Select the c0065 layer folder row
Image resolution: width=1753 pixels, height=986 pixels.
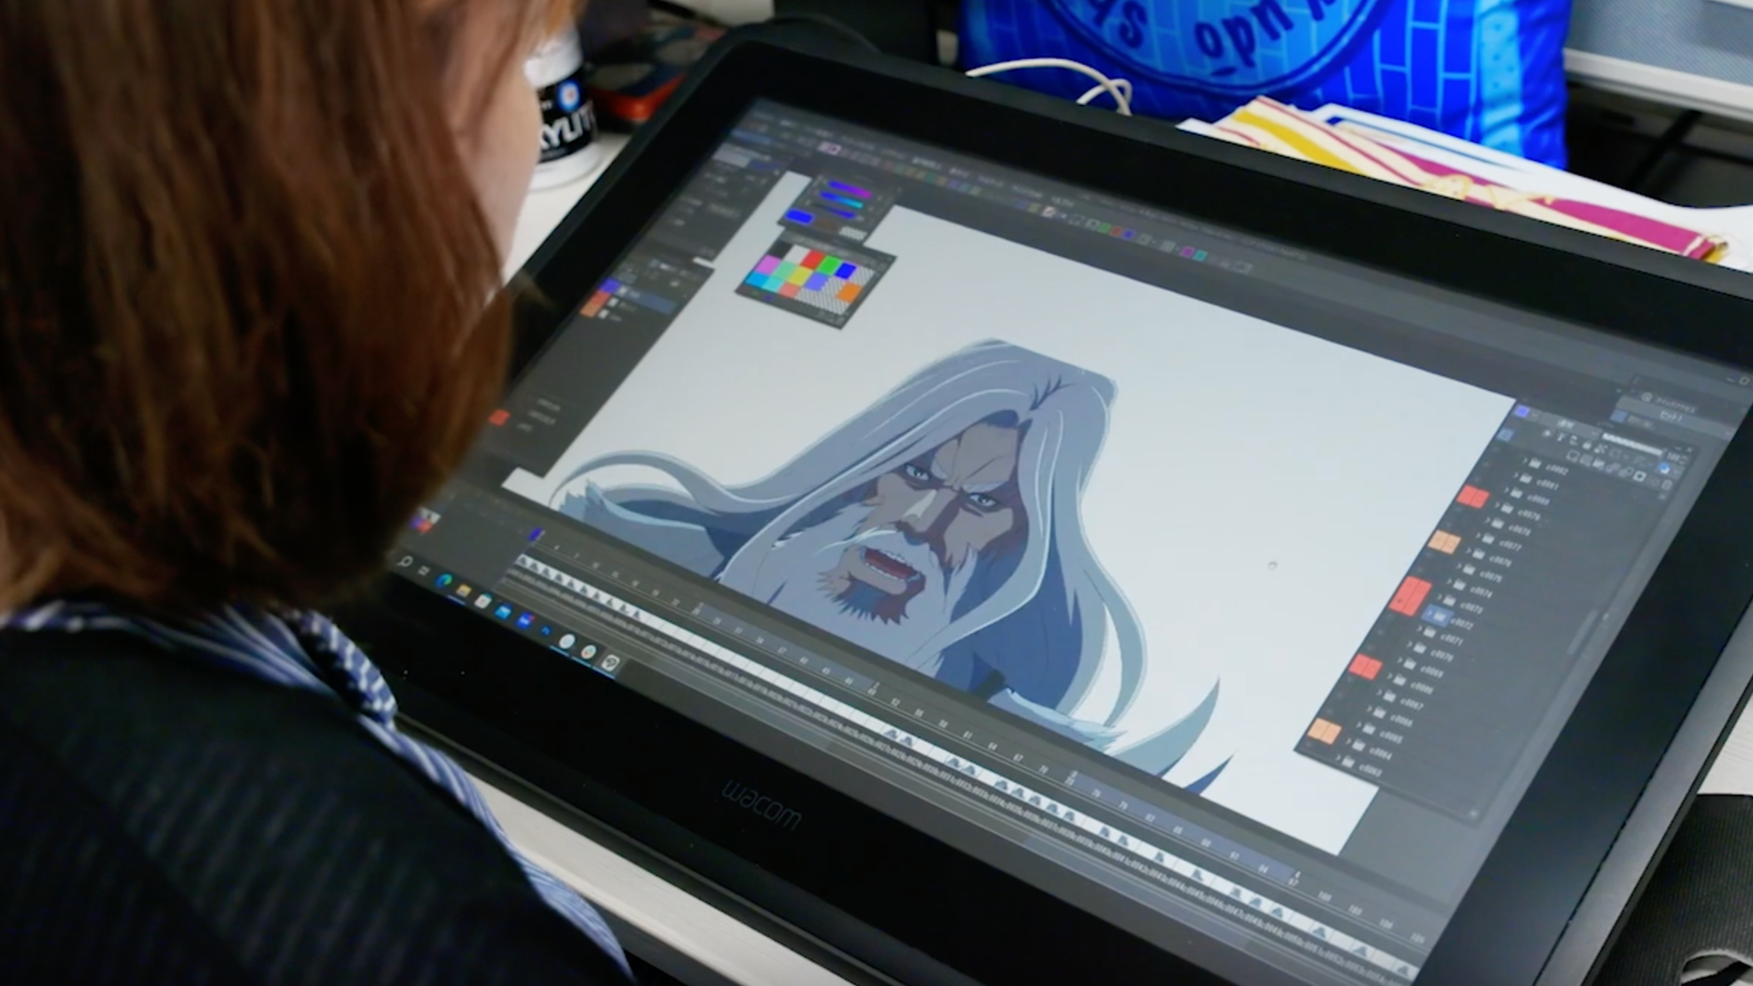(x=1381, y=734)
